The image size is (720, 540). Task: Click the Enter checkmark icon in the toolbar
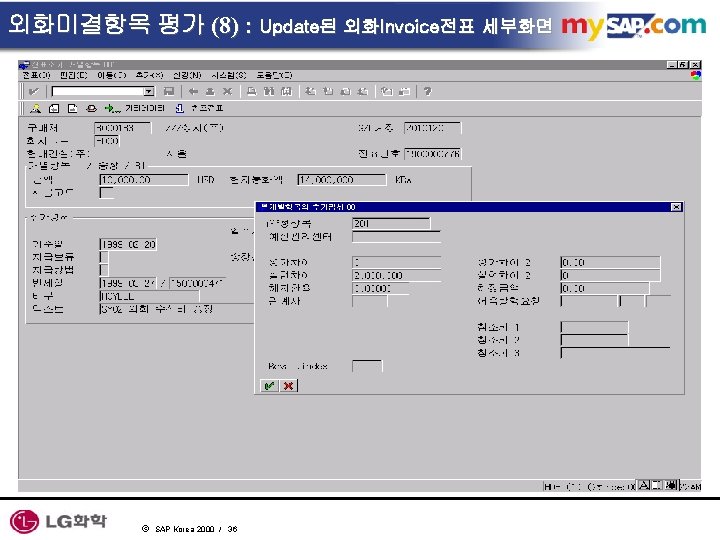tap(34, 91)
